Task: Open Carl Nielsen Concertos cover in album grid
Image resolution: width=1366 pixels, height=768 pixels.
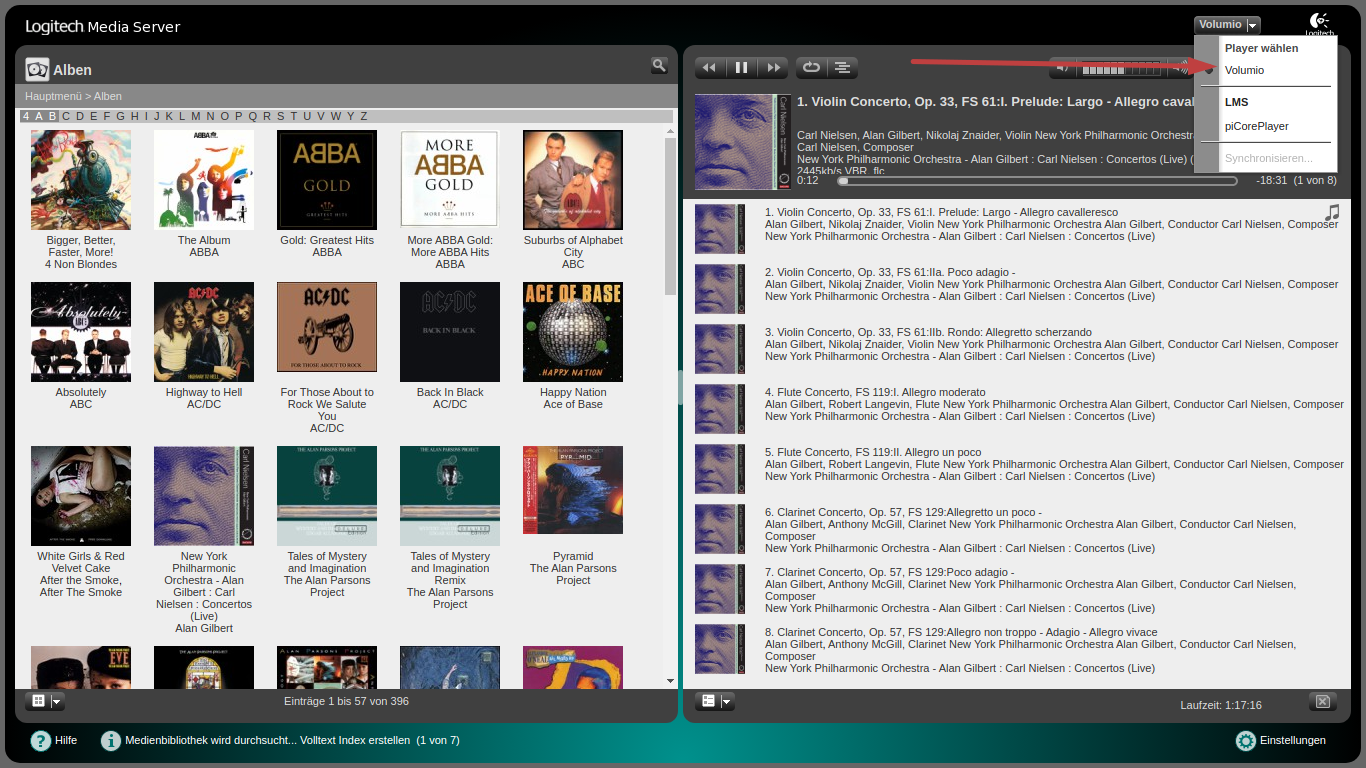Action: (x=204, y=496)
